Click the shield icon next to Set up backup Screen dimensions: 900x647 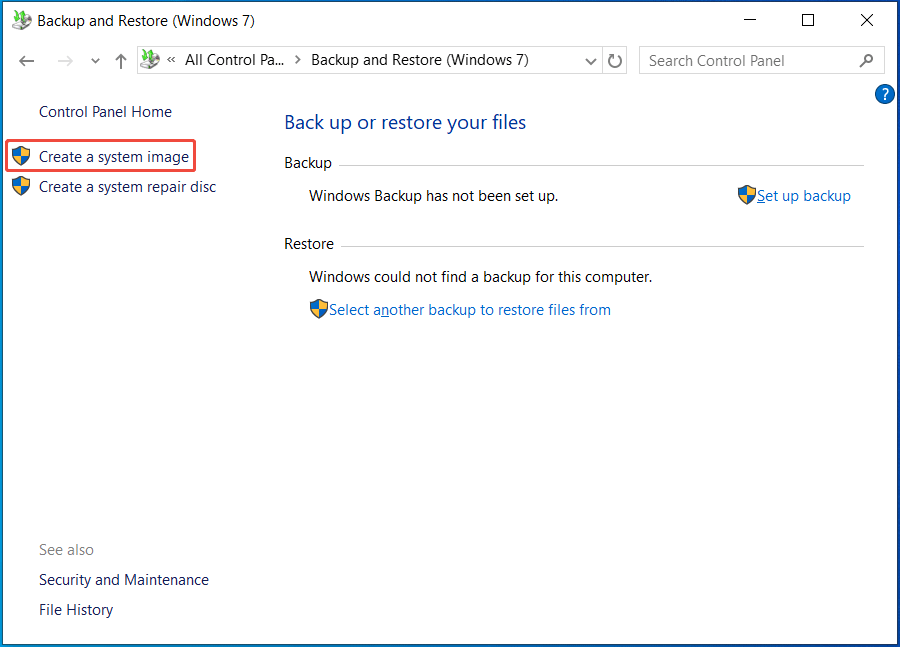pos(746,195)
